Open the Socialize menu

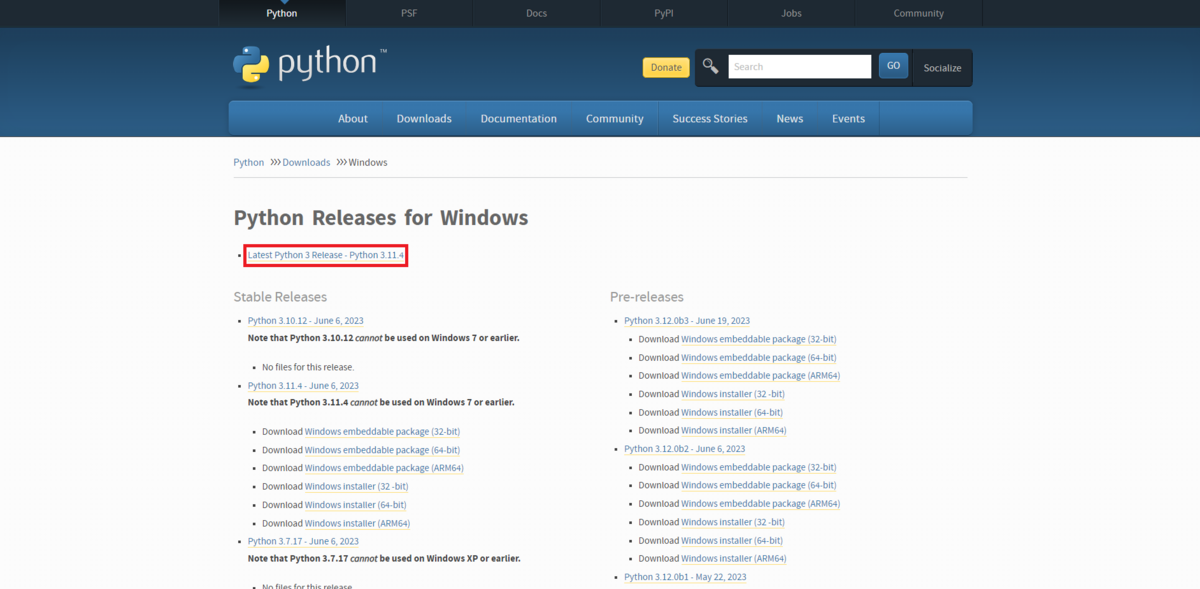942,68
